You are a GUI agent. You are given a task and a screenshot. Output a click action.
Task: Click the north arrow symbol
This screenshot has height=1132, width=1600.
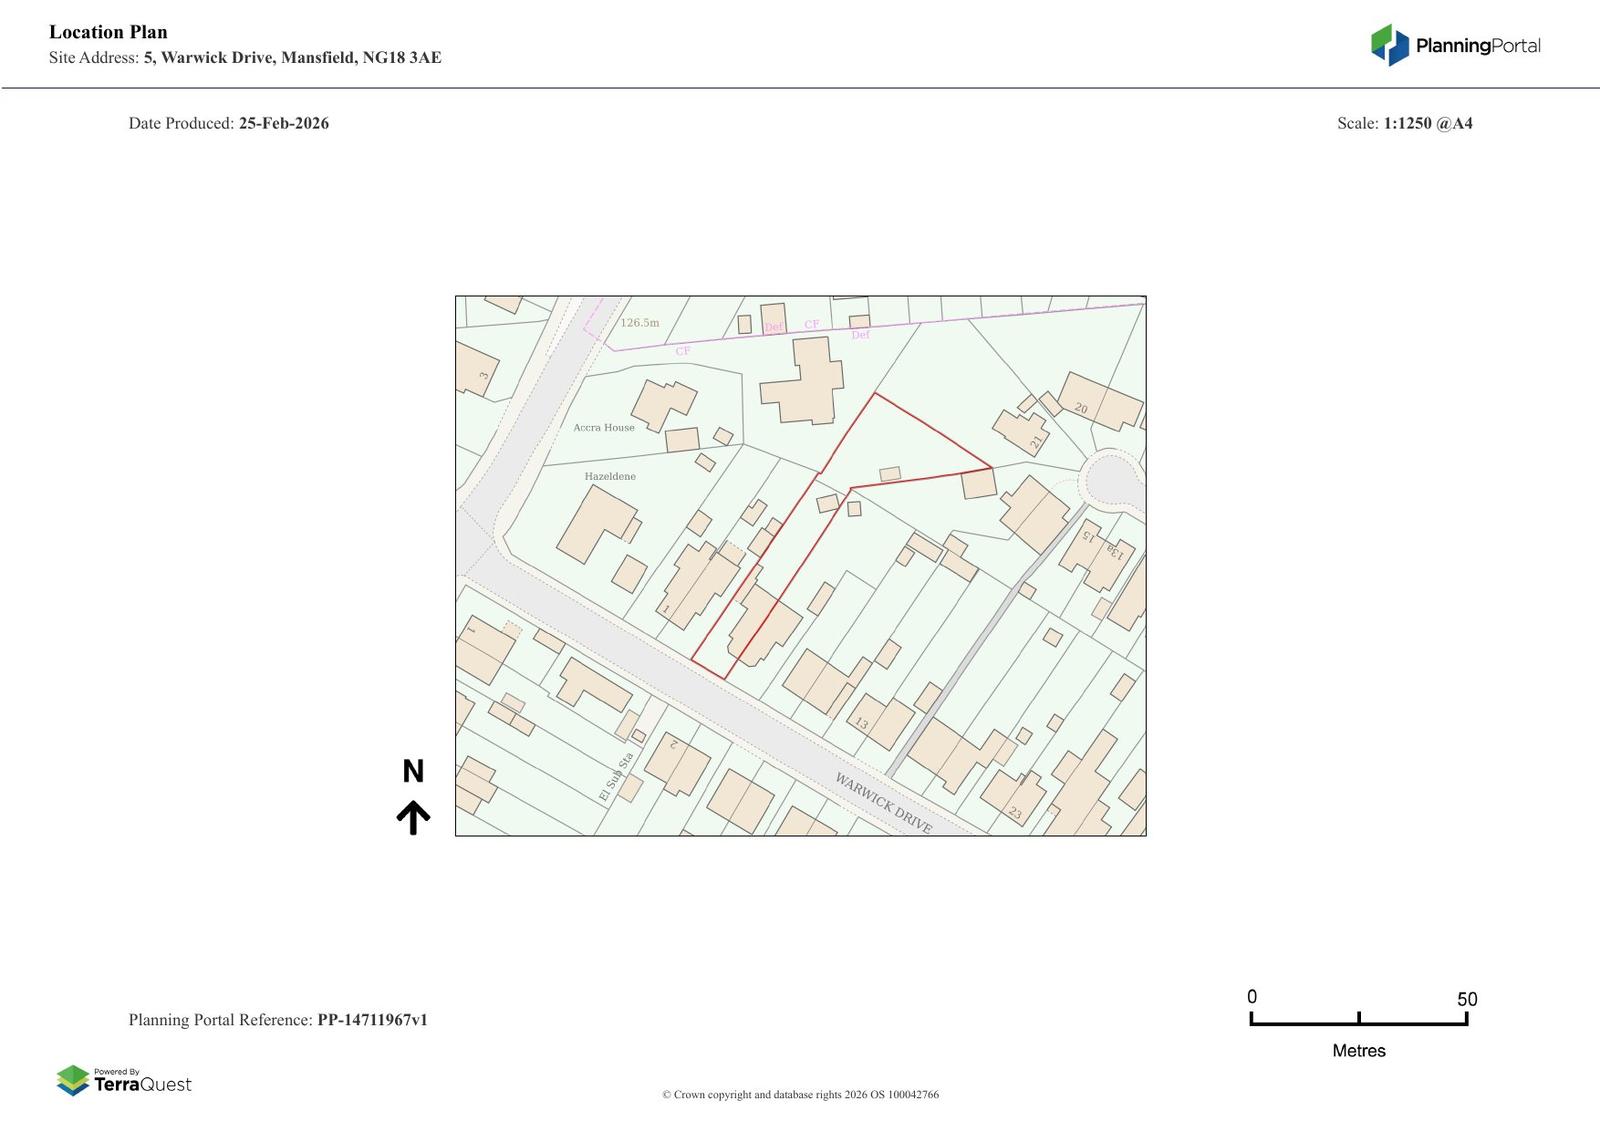413,817
